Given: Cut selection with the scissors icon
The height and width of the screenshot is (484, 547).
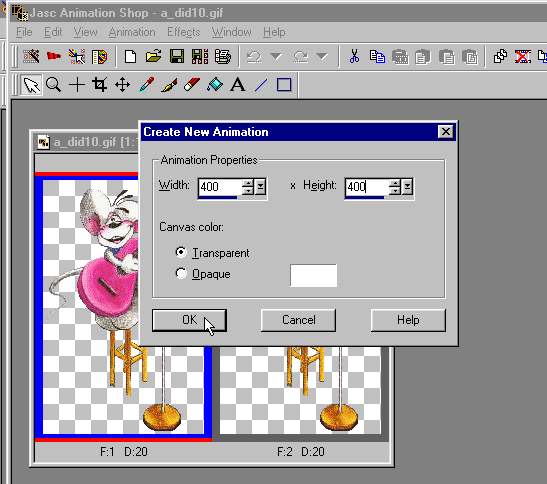Looking at the screenshot, I should tap(354, 56).
